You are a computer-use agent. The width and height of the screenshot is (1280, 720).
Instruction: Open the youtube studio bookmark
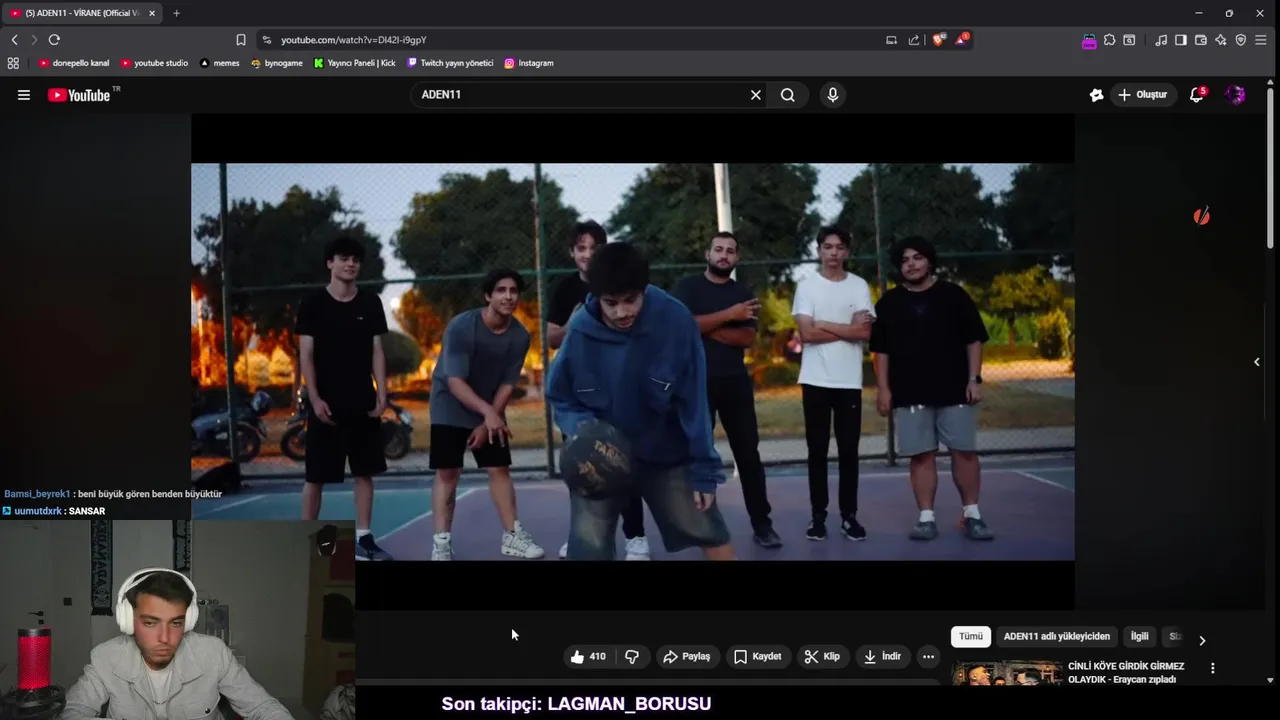[154, 63]
